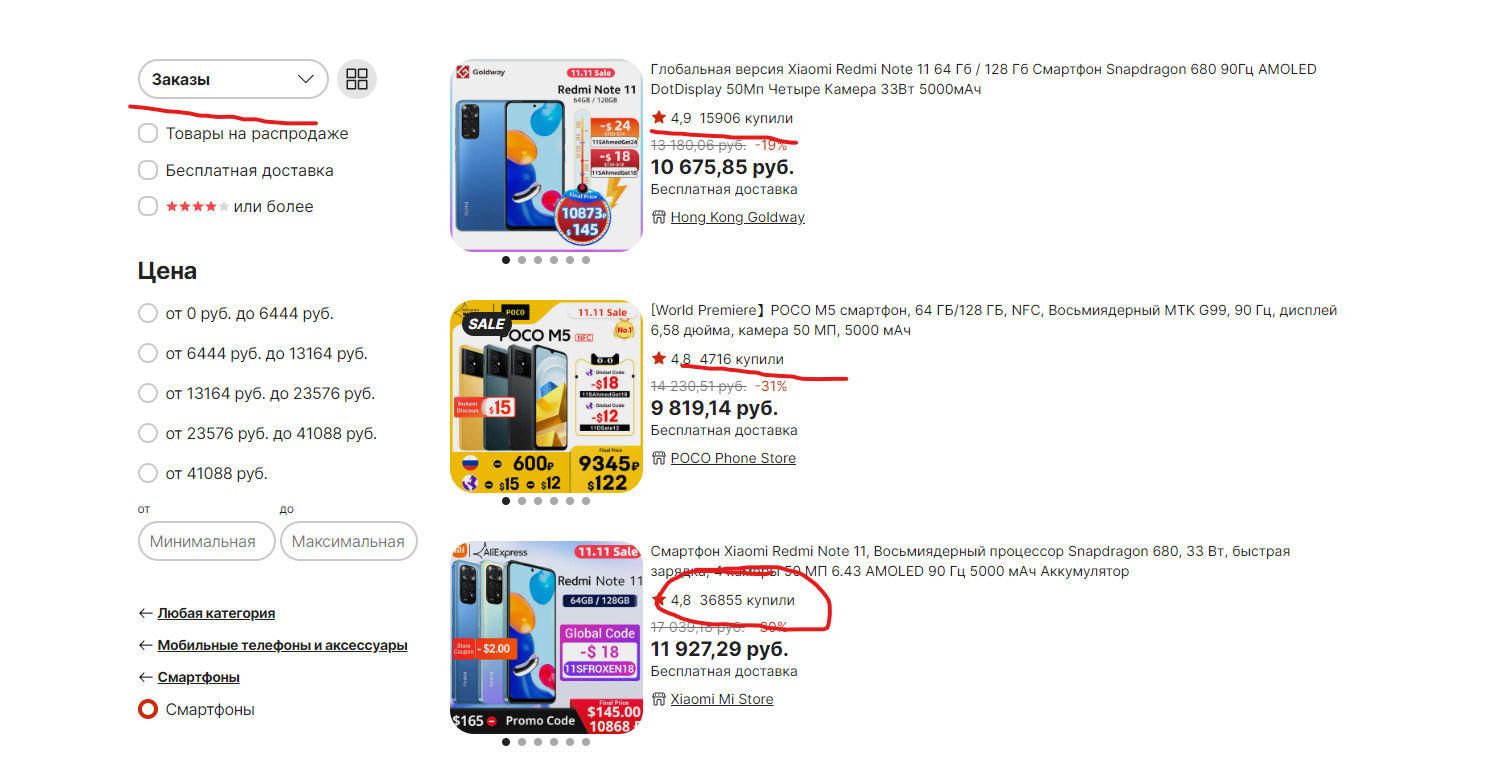Click the store icon beside Hong Kong Goldway
Image resolution: width=1487 pixels, height=761 pixels.
click(658, 217)
